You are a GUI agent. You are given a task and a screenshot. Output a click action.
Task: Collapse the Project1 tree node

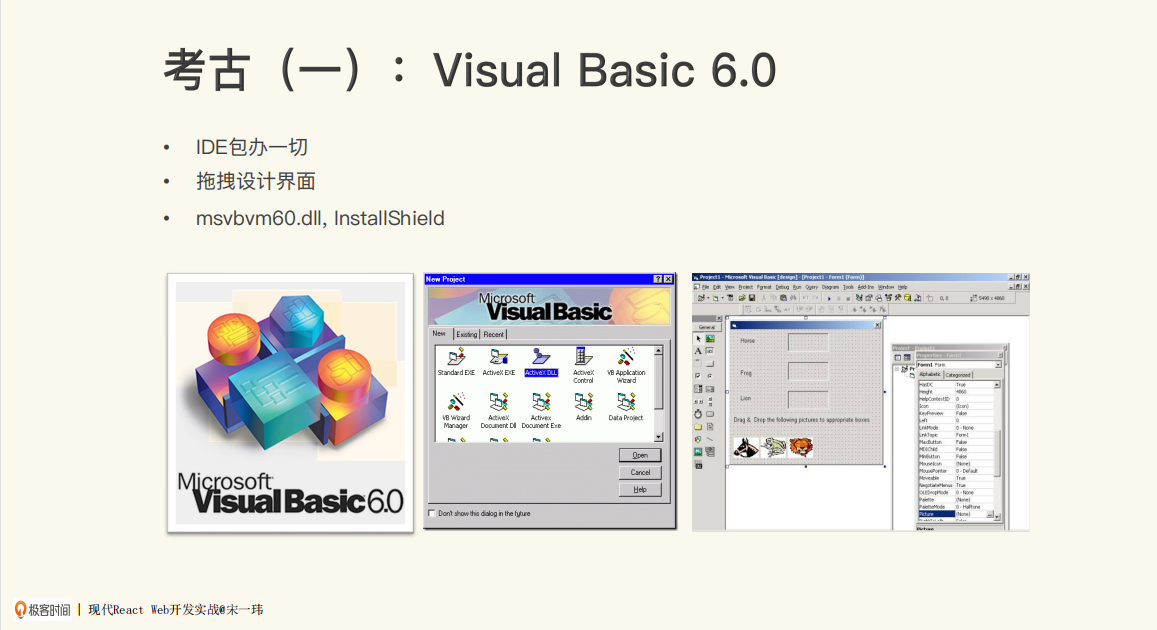897,369
